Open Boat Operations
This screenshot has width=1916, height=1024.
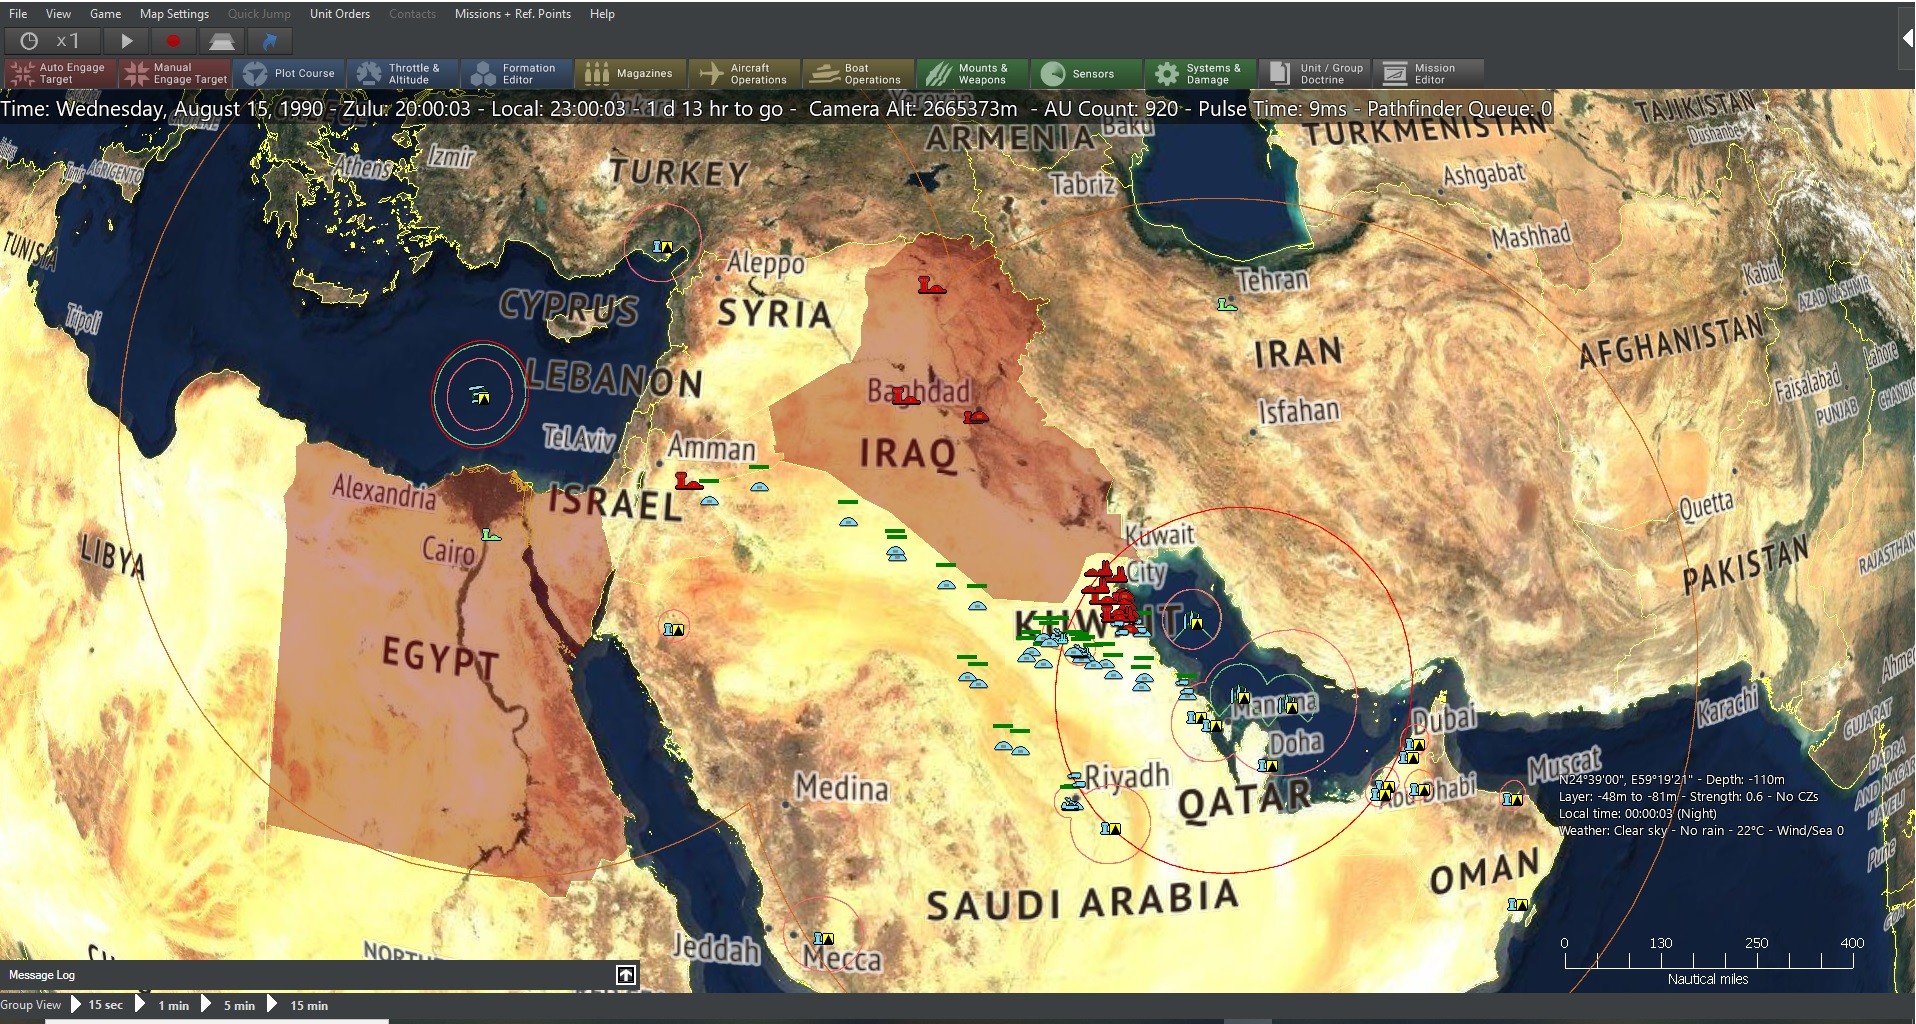pos(858,72)
